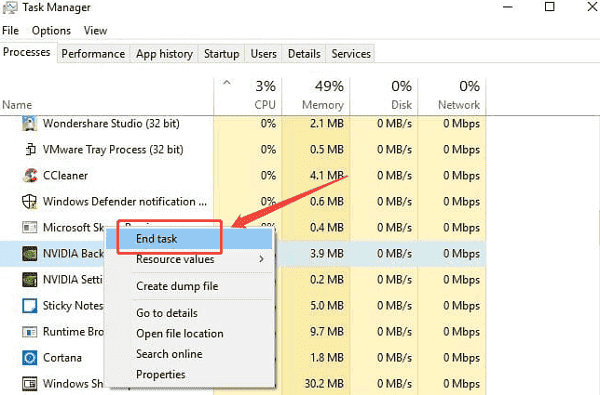Image resolution: width=600 pixels, height=395 pixels.
Task: Click the Runtime Broker process icon
Action: tap(29, 331)
